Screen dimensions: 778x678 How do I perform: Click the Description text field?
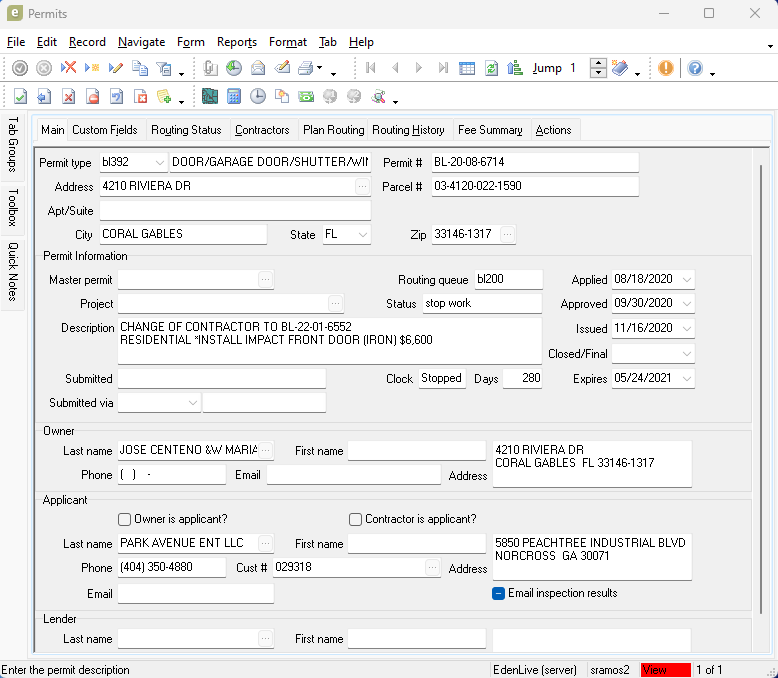[x=328, y=340]
